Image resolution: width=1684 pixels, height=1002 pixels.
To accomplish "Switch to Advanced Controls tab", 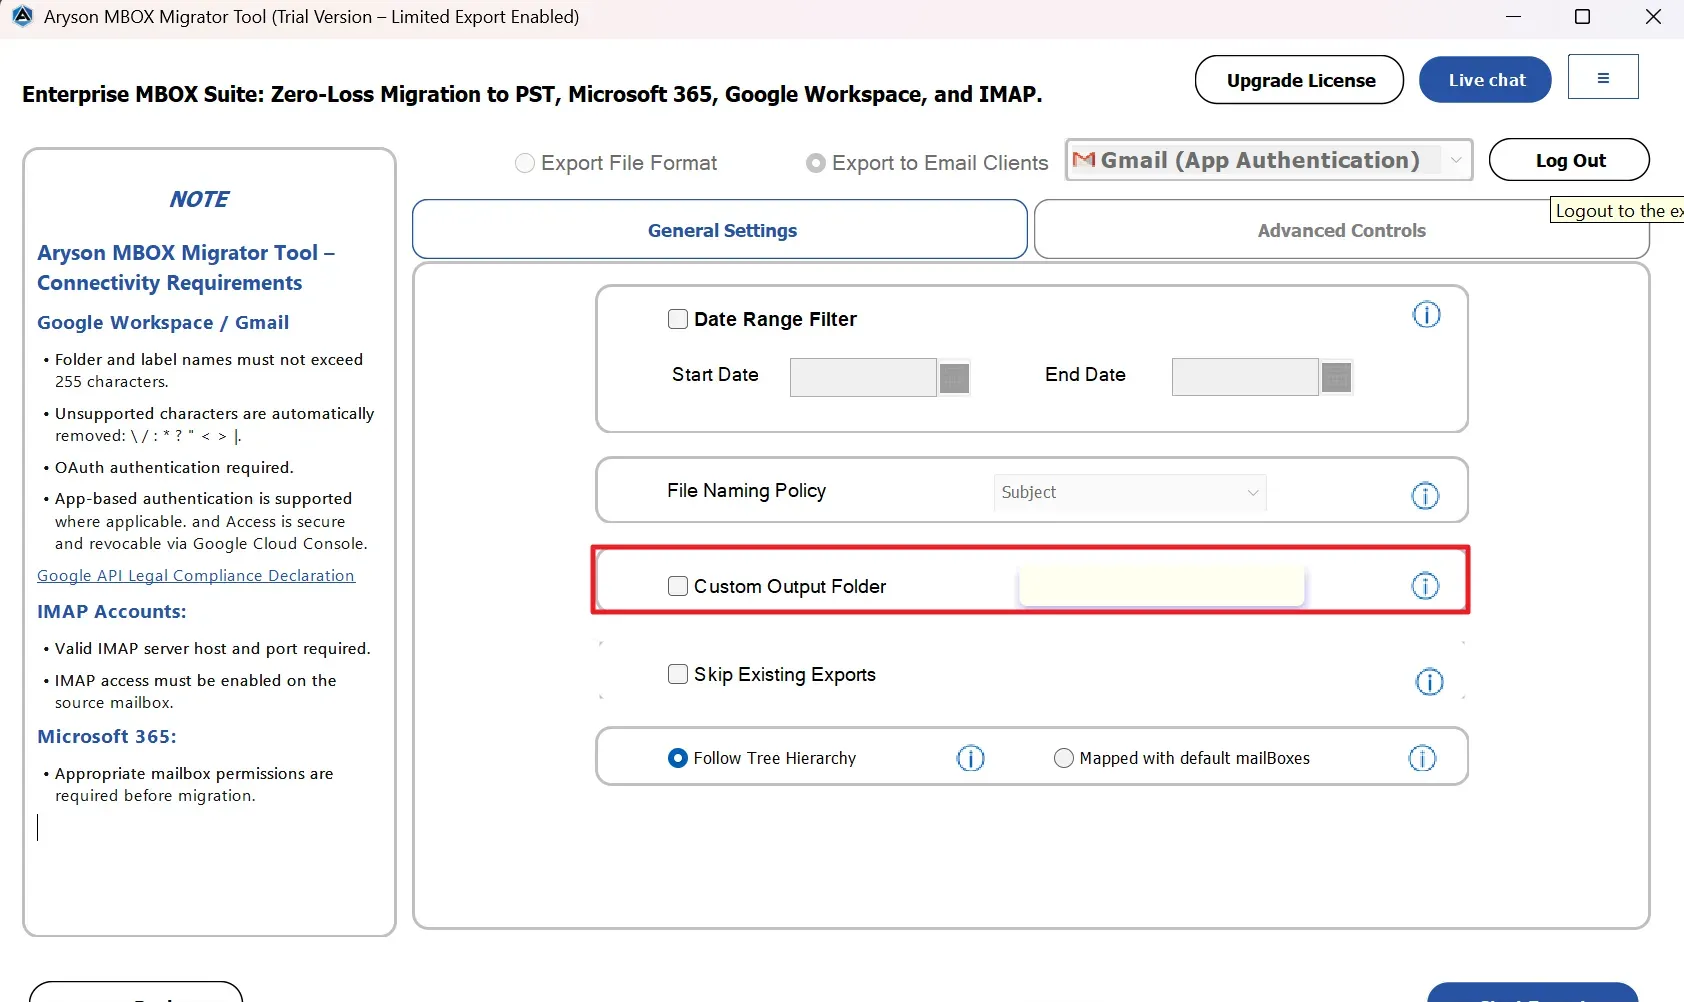I will pos(1341,230).
